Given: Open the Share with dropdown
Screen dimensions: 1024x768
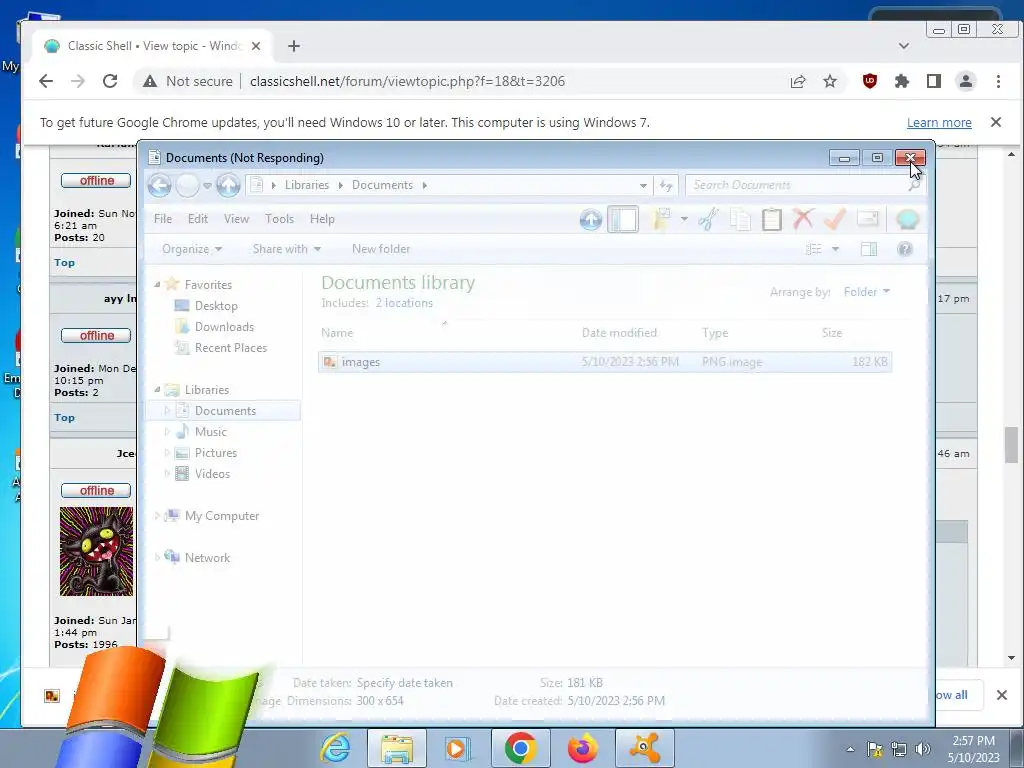Looking at the screenshot, I should click(x=287, y=249).
